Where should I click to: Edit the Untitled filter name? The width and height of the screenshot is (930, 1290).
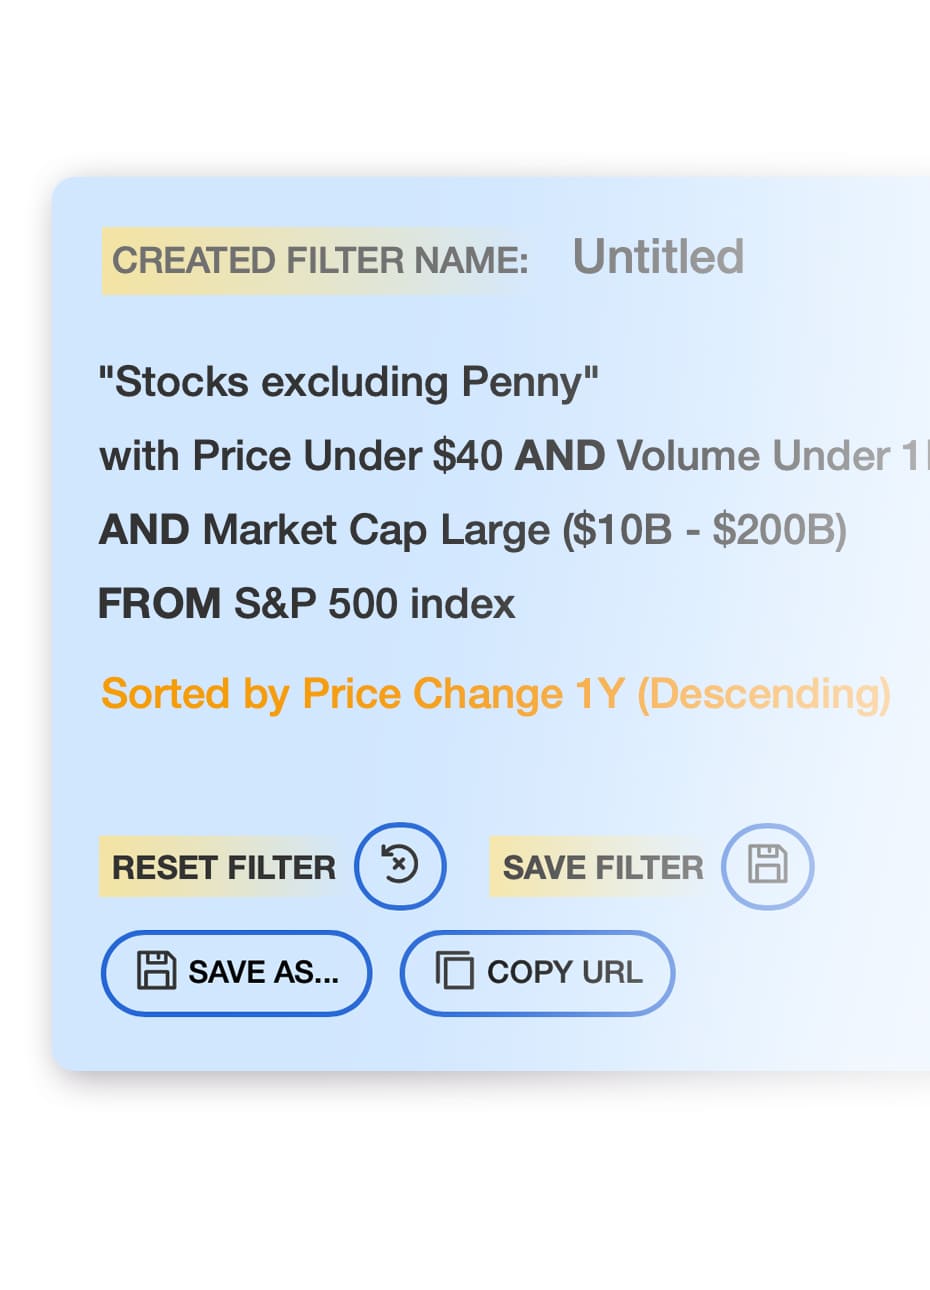658,257
